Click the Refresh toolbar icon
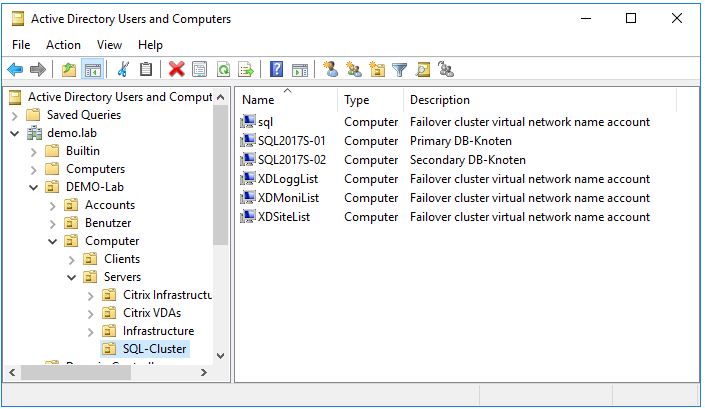Screen dimensions: 705x409 tap(223, 69)
